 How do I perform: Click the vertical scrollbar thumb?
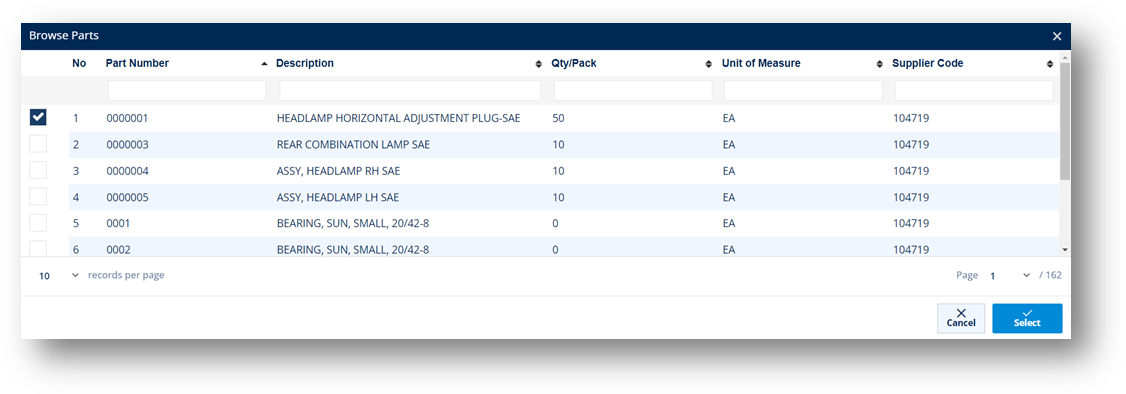click(1065, 121)
